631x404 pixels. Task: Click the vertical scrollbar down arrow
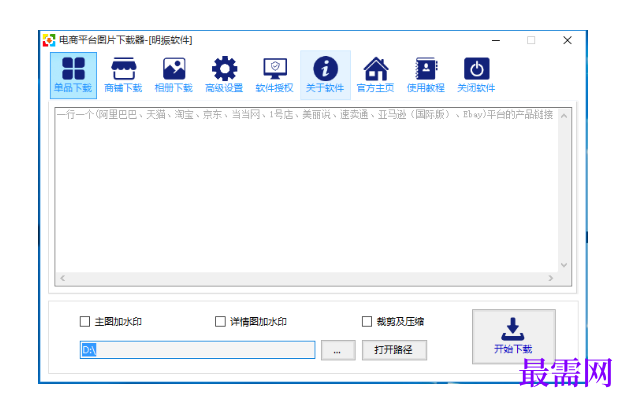(x=564, y=265)
